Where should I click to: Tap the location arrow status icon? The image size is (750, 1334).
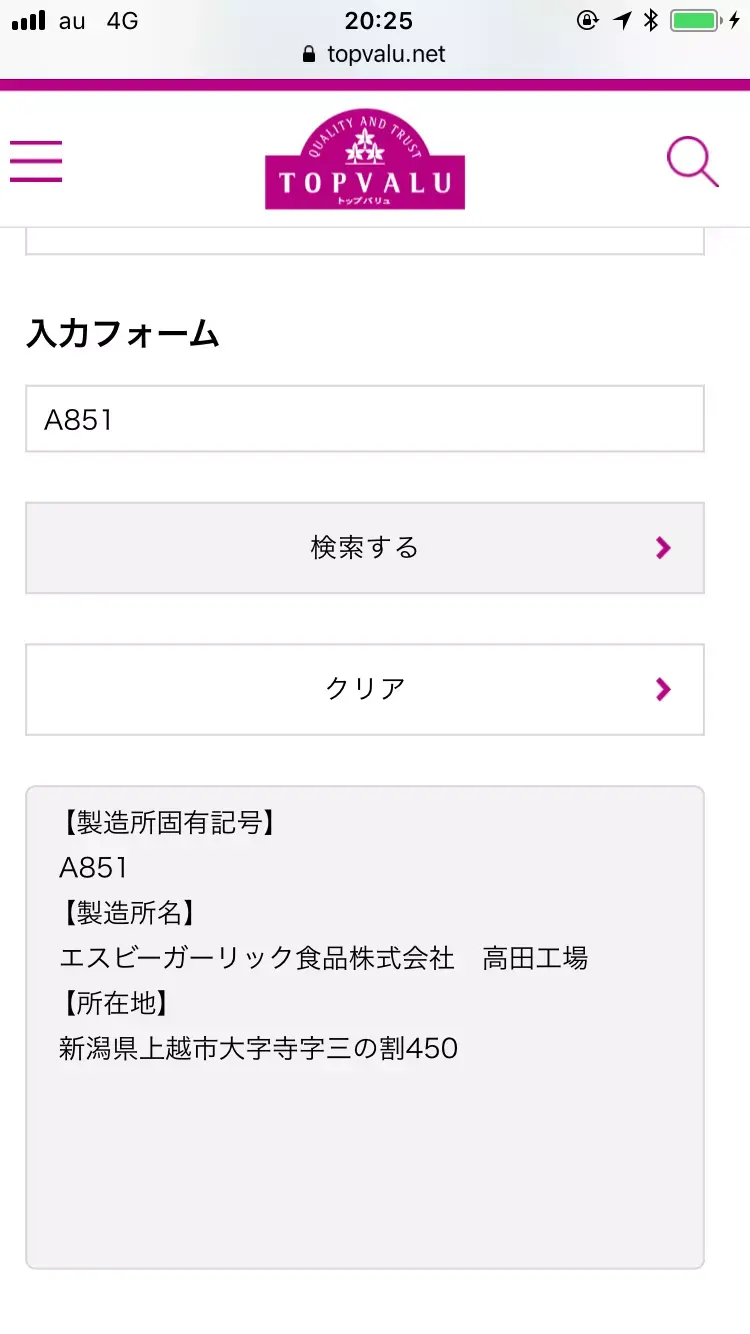pyautogui.click(x=623, y=21)
